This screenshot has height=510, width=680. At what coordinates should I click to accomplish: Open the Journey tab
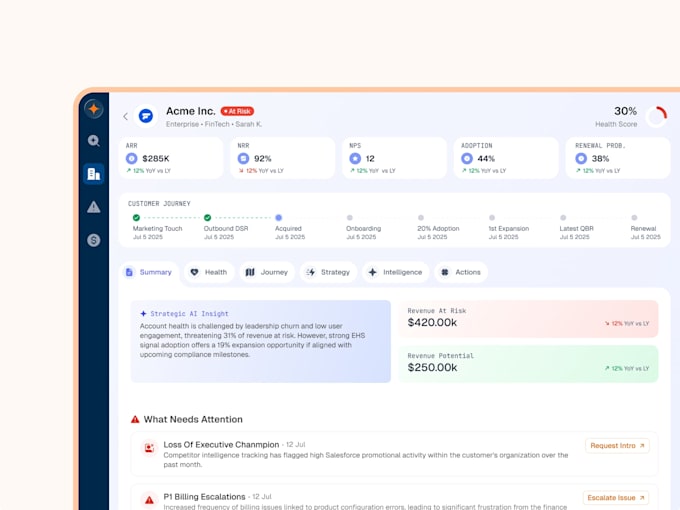[267, 272]
